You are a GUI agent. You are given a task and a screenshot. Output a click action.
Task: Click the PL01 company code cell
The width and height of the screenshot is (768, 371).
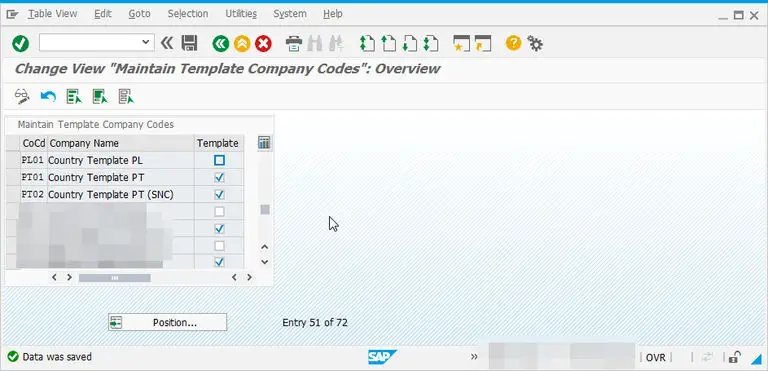34,160
